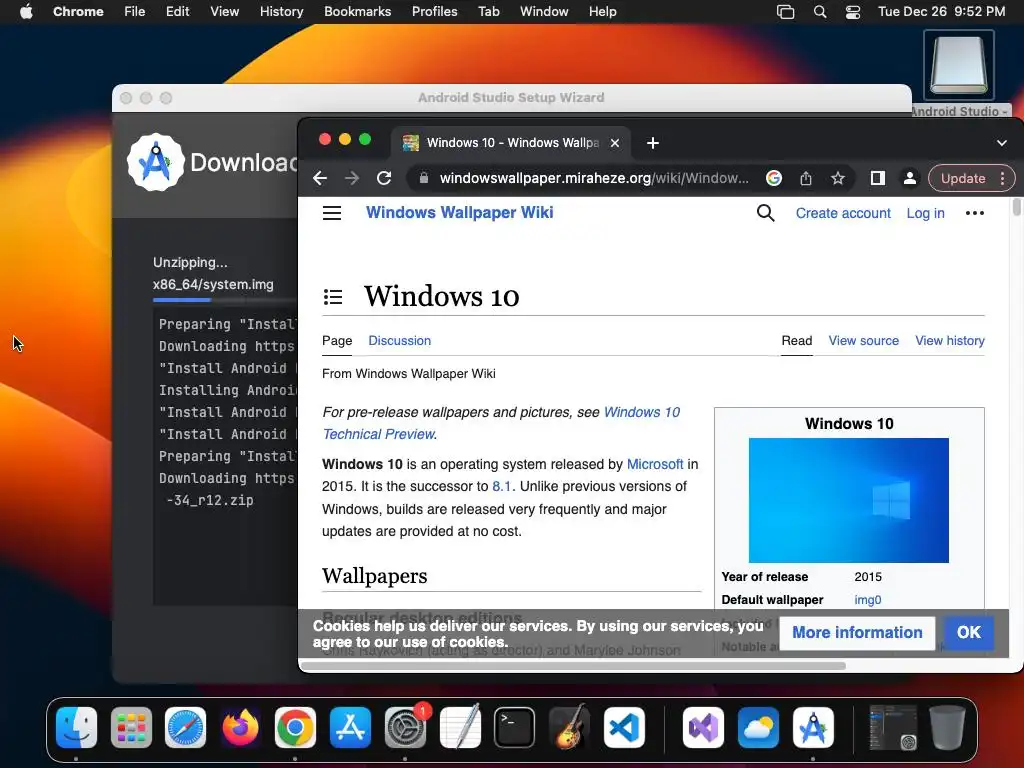Open Launchpad from the Dock
The height and width of the screenshot is (768, 1024).
[x=131, y=728]
